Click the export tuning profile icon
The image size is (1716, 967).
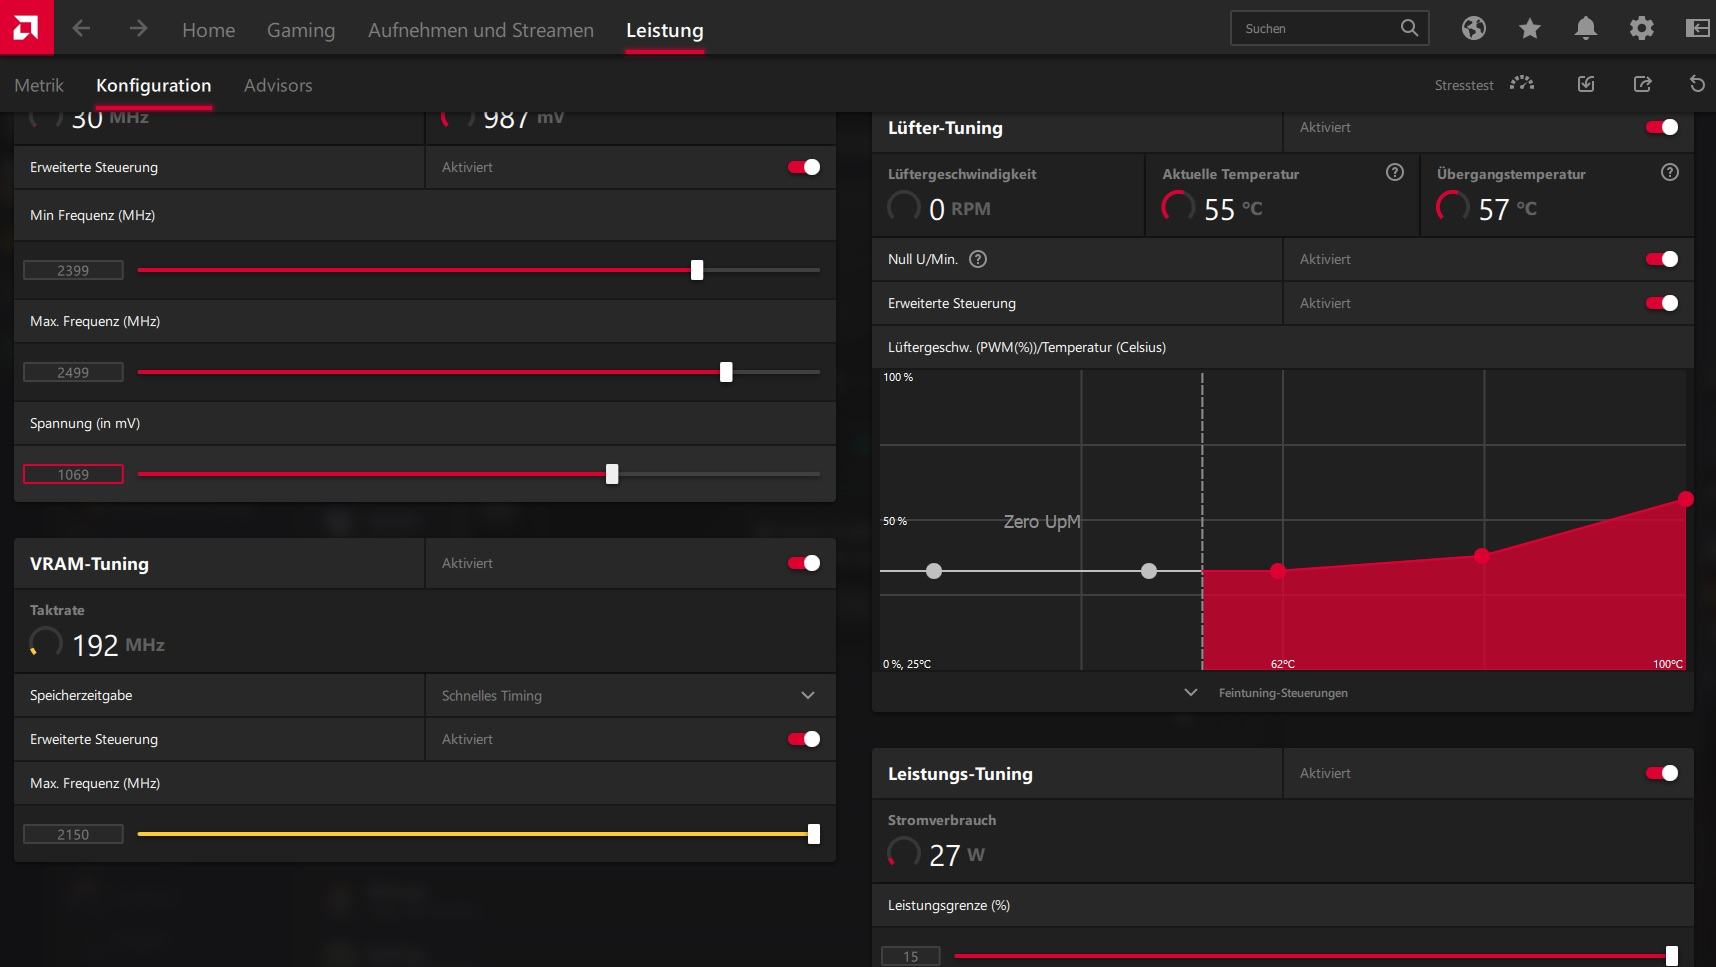point(1642,84)
